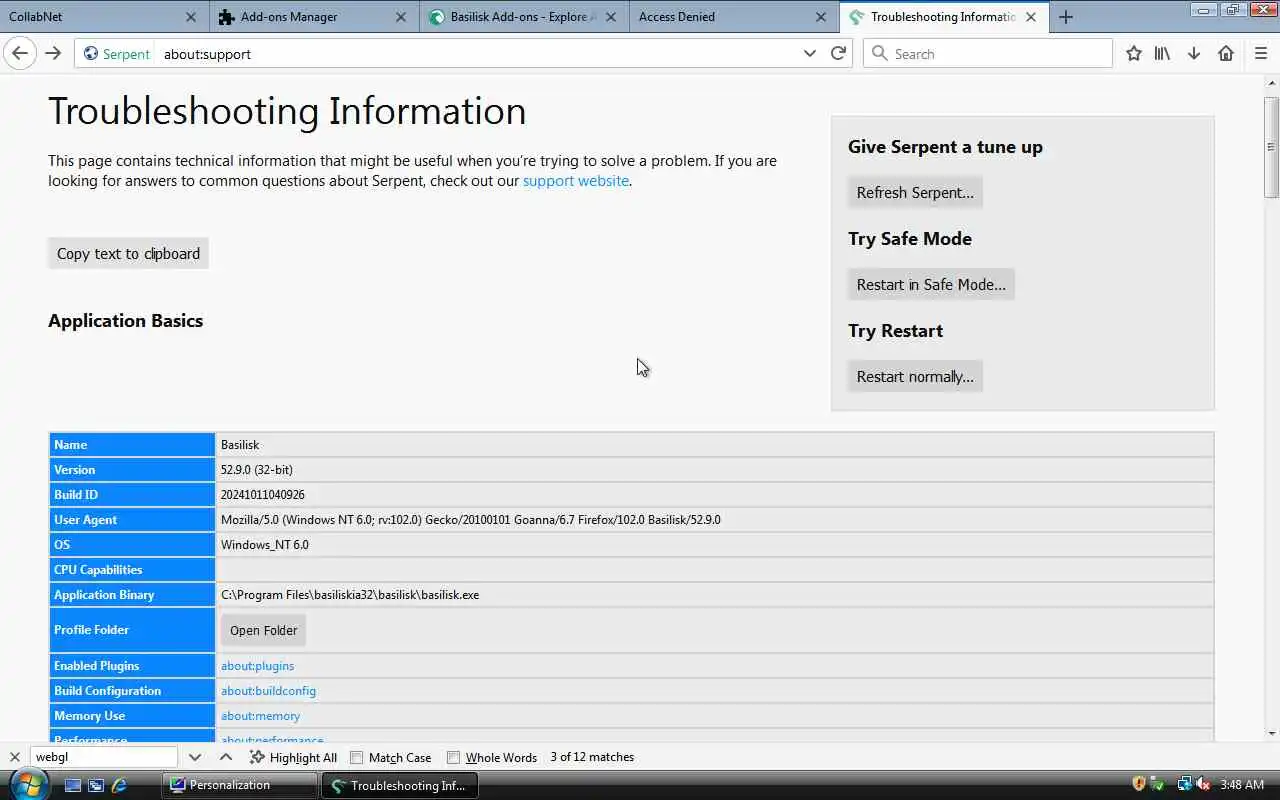
Task: Enable the Whole Words checkbox
Action: 453,757
